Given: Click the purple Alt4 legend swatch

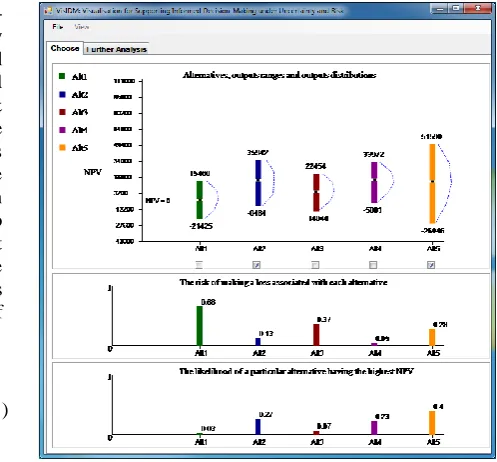Looking at the screenshot, I should 62,130.
